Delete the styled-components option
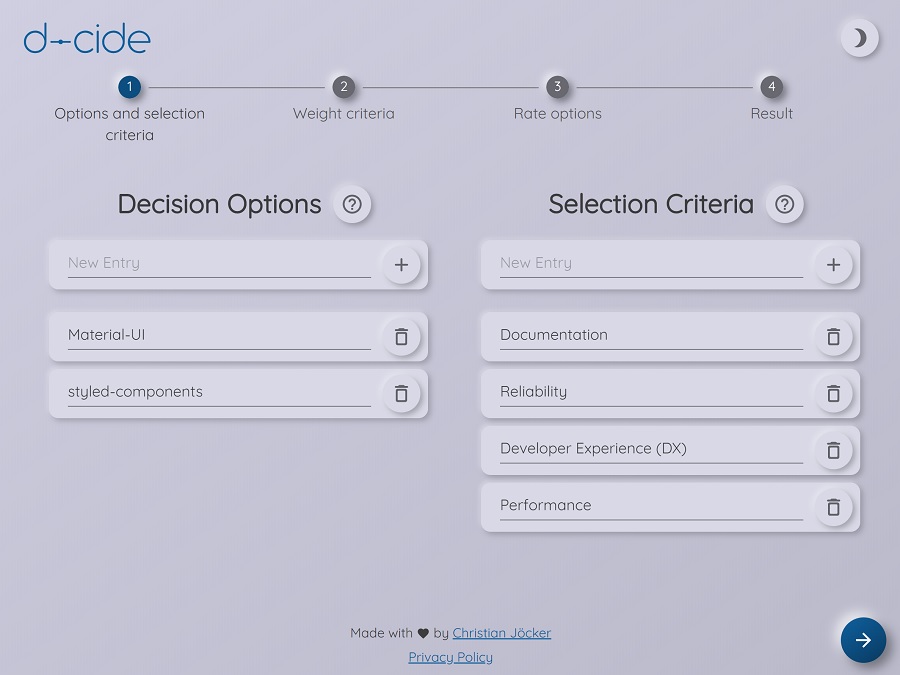Viewport: 900px width, 675px height. [401, 394]
